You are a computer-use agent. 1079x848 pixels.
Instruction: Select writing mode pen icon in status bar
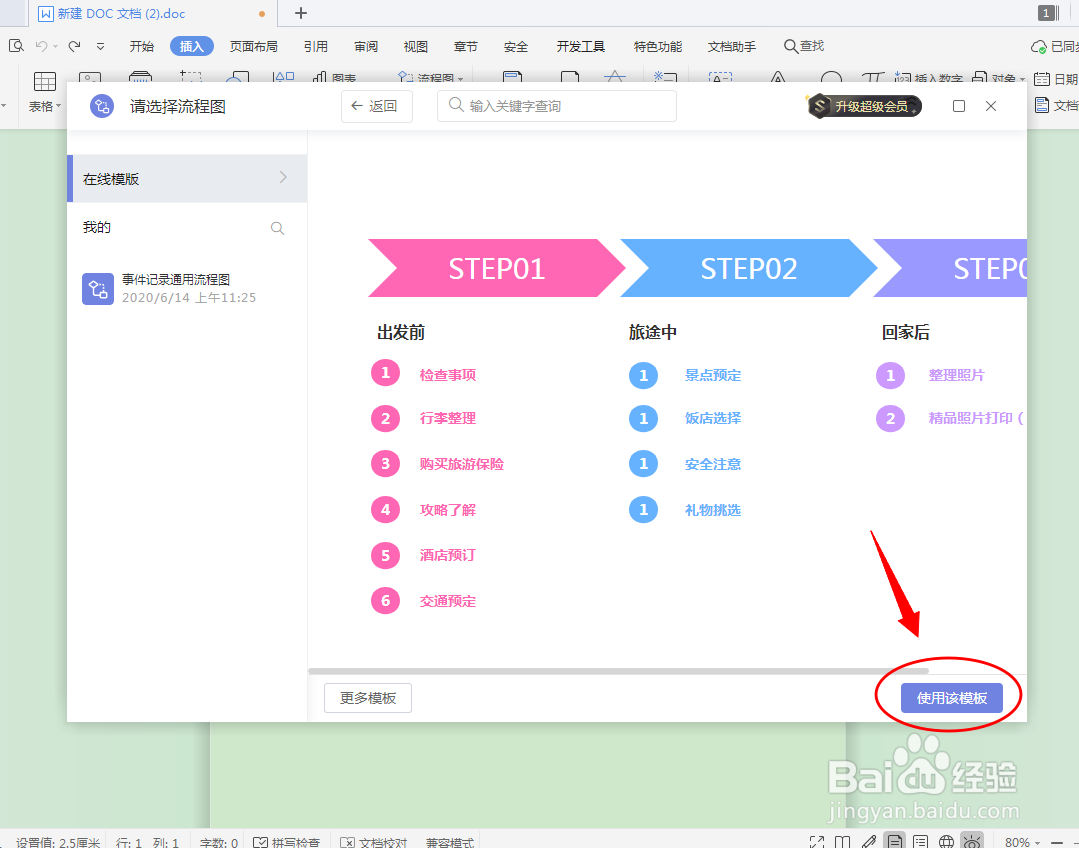[868, 842]
